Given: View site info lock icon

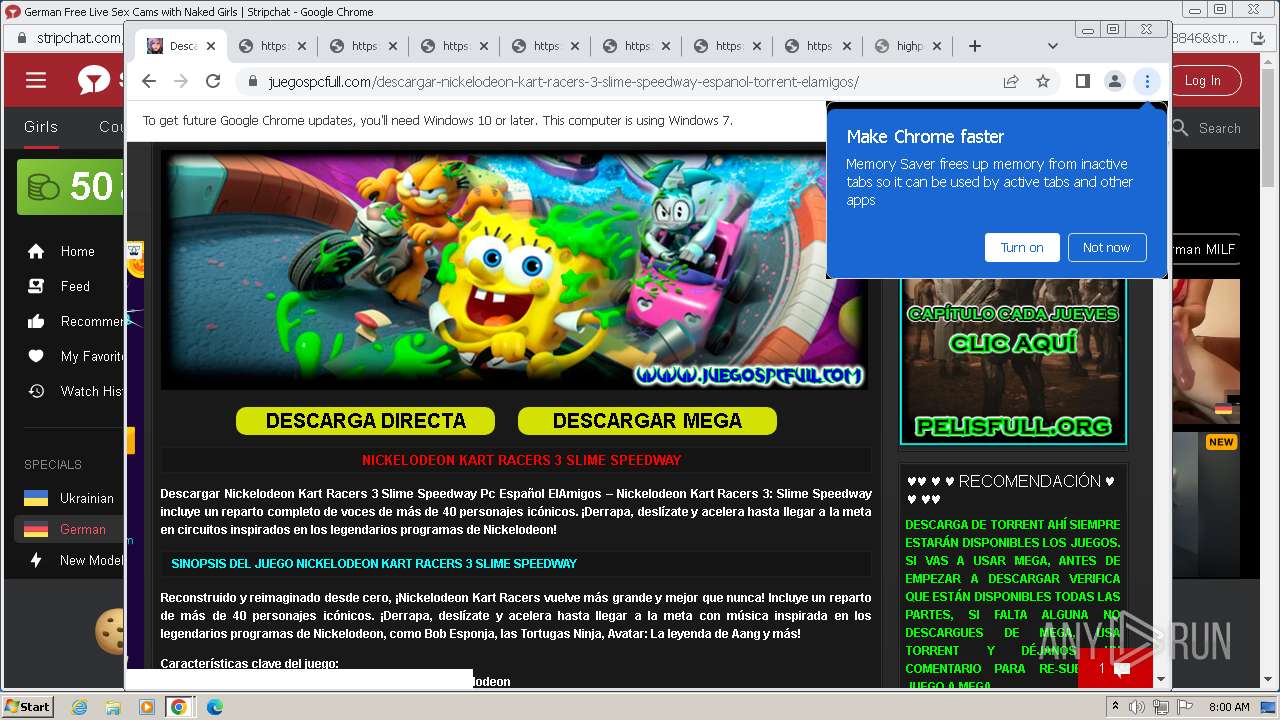Looking at the screenshot, I should (252, 82).
